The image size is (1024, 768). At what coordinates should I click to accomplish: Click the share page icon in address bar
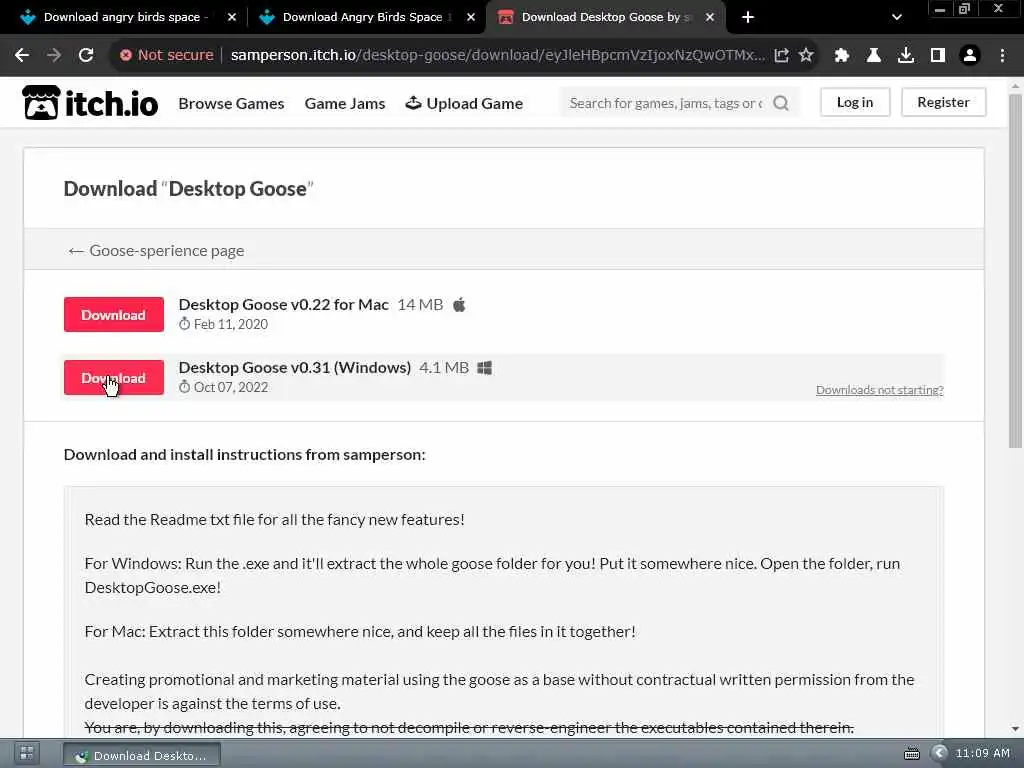781,56
